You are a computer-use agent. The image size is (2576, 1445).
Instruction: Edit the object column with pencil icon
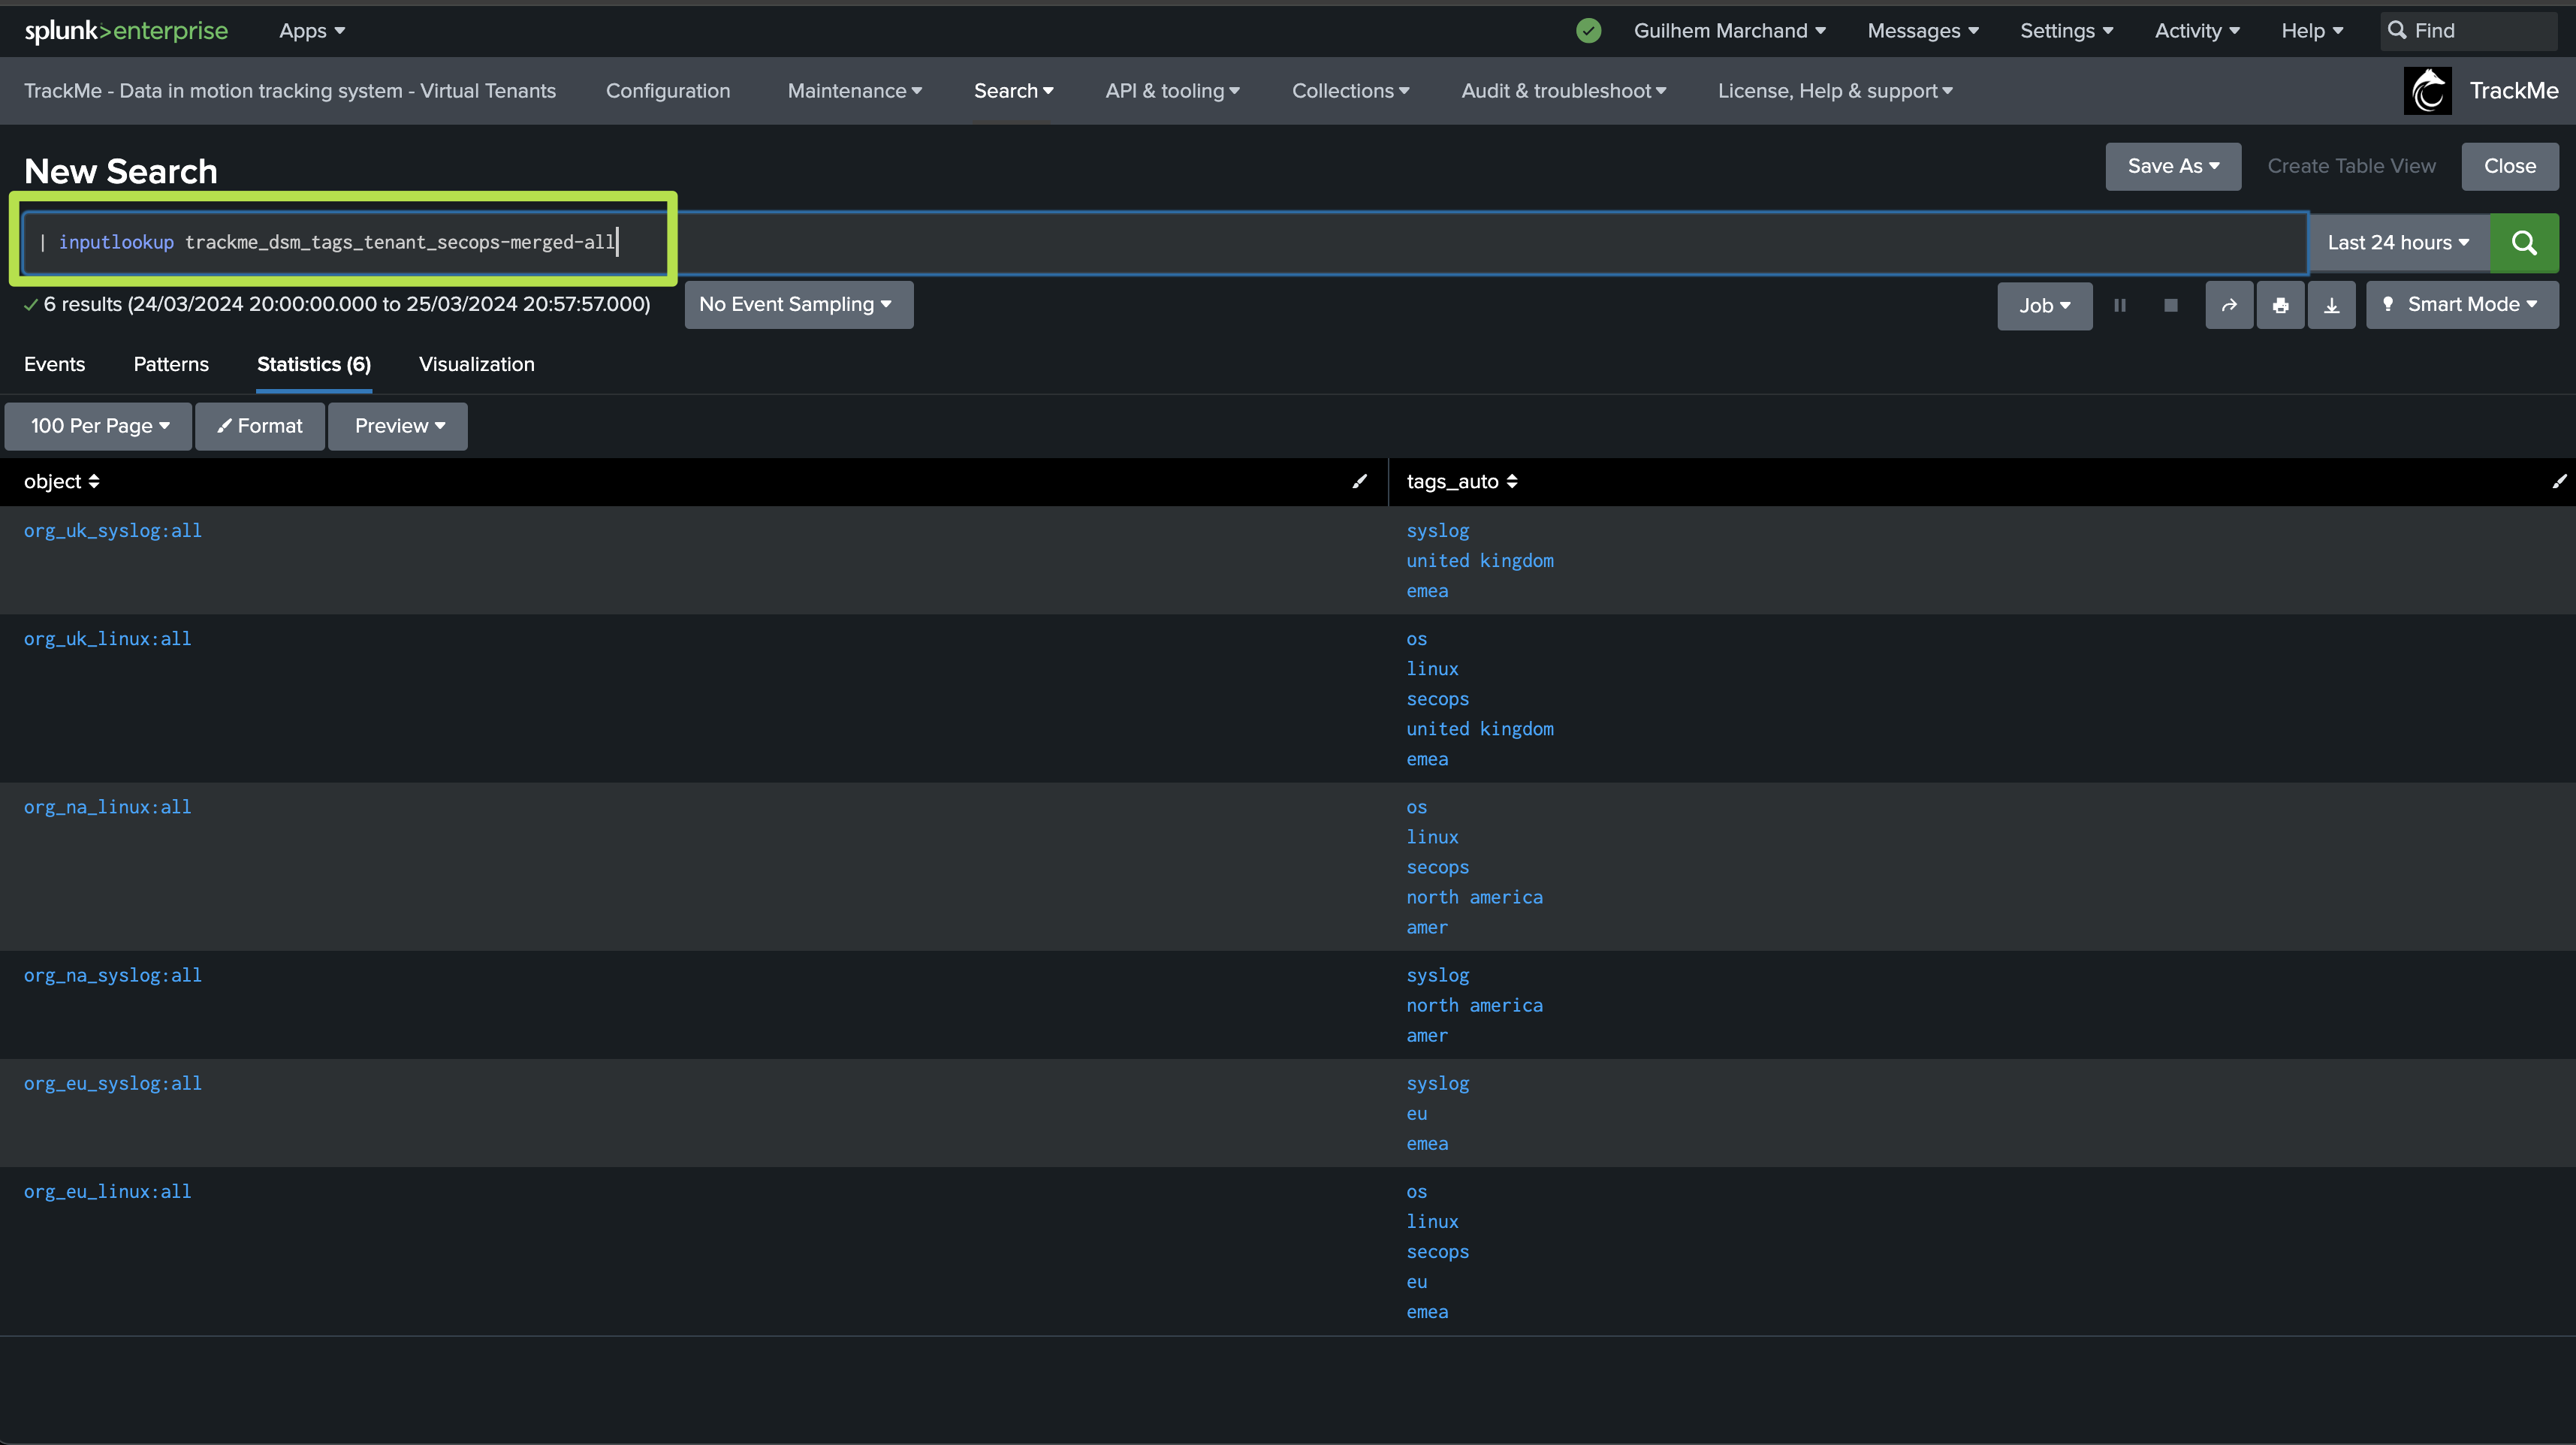[1359, 482]
